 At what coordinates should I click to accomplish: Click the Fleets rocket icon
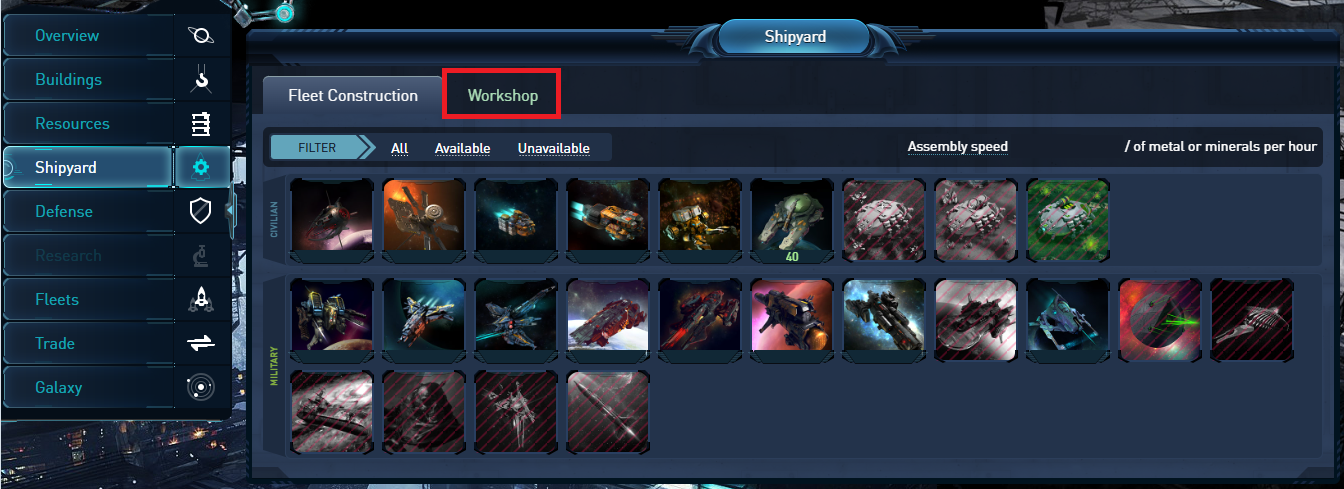(x=201, y=300)
